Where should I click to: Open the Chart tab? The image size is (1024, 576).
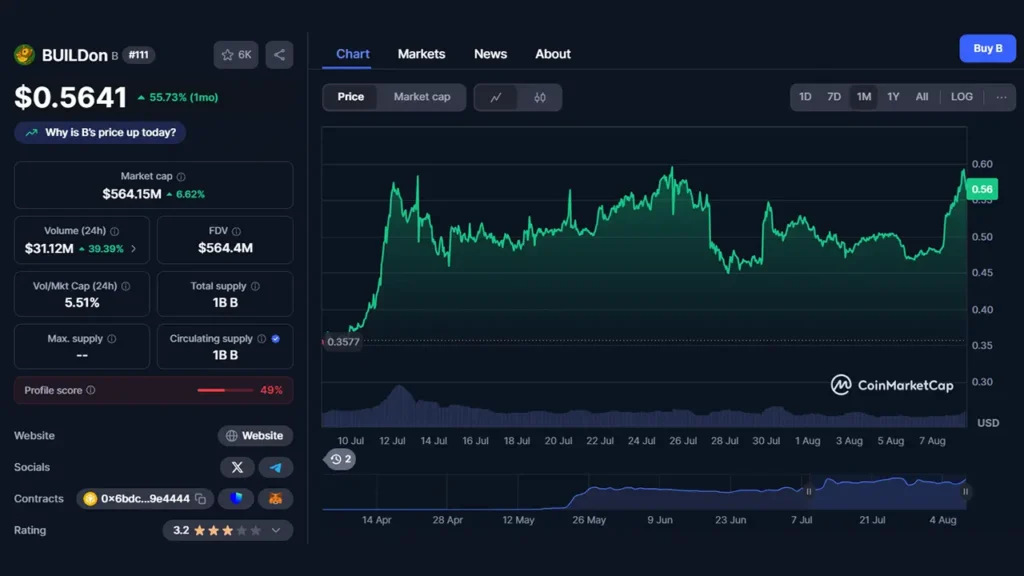pyautogui.click(x=353, y=54)
